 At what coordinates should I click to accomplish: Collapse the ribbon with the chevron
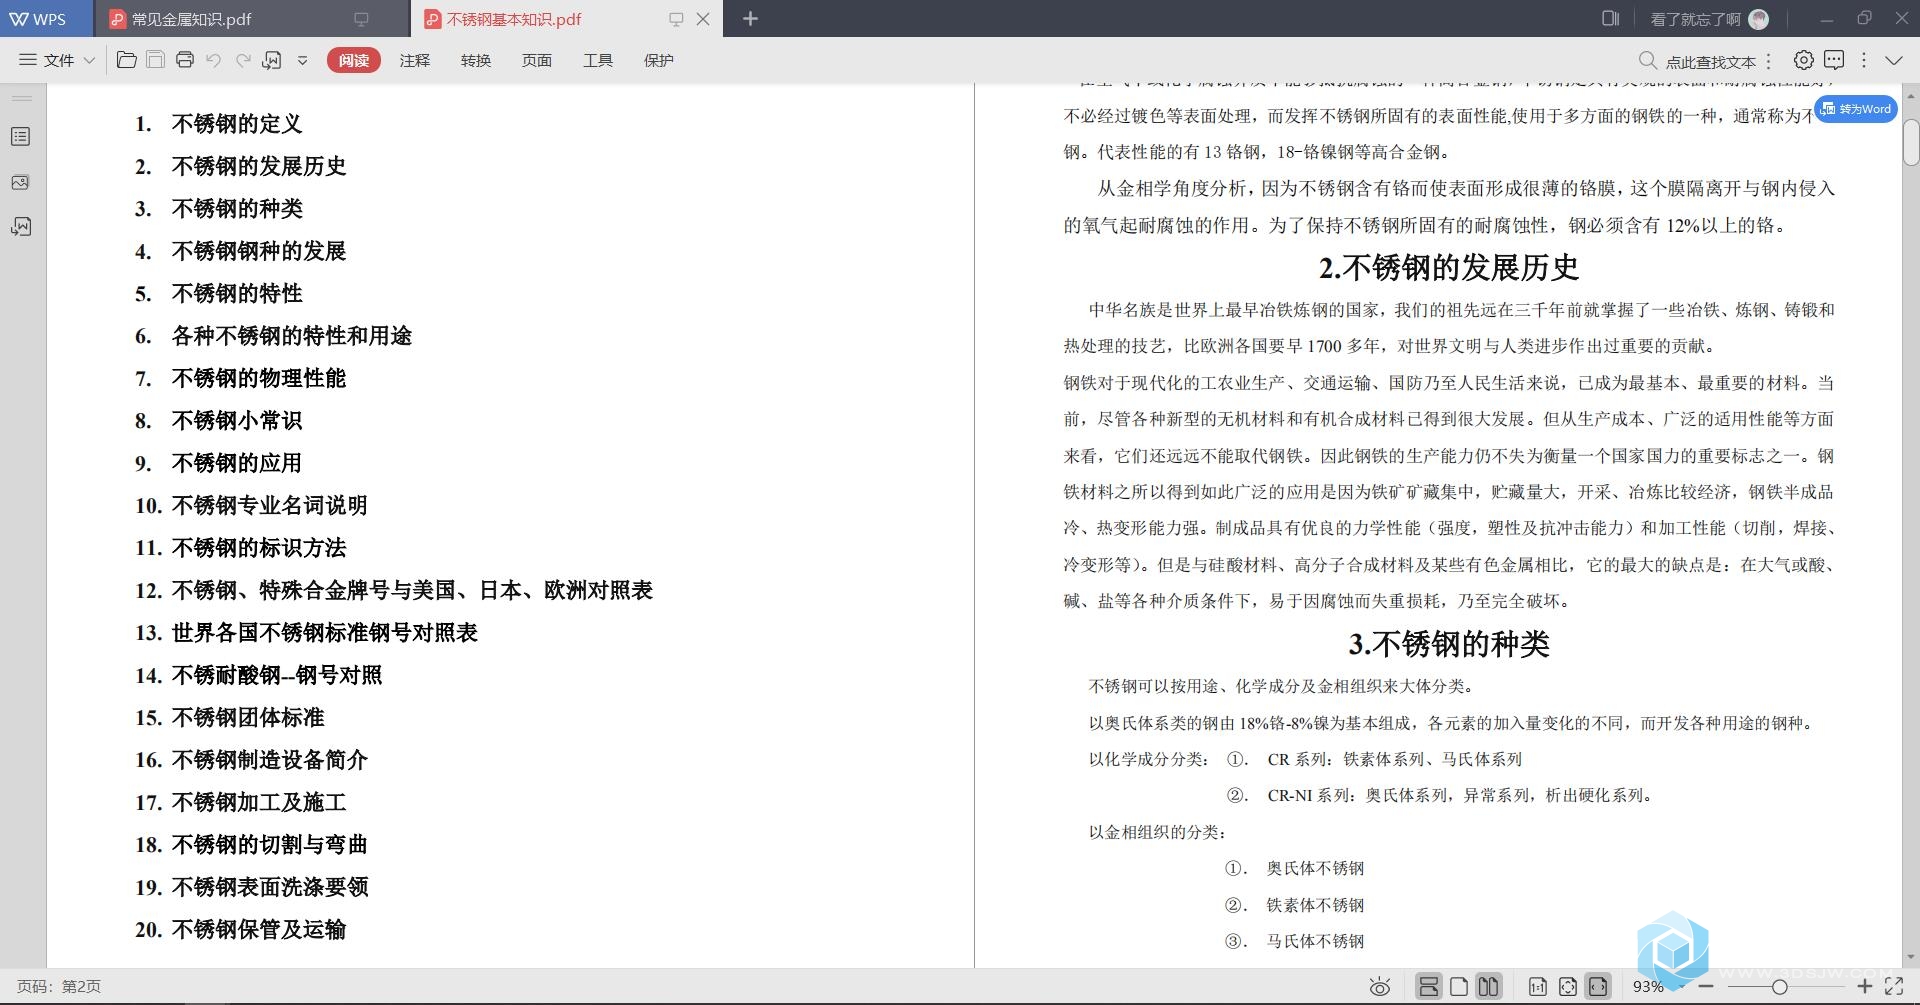click(x=1894, y=60)
